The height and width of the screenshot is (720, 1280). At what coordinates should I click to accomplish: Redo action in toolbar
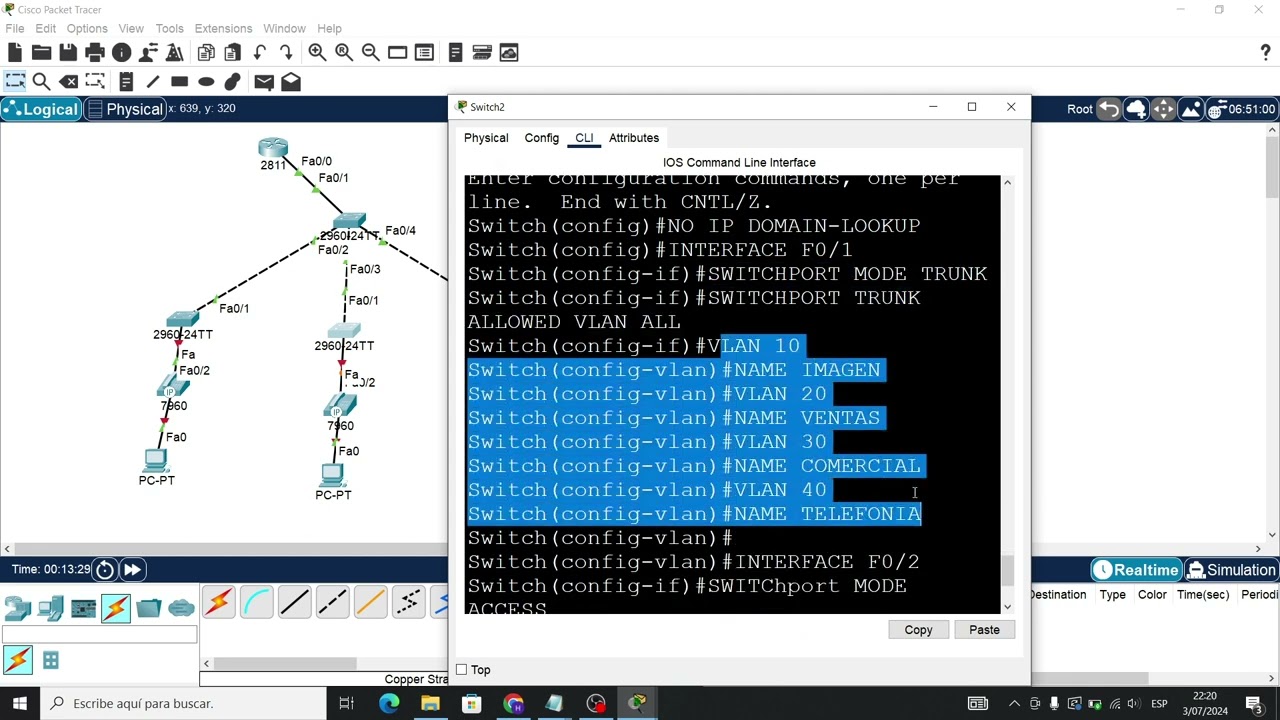click(x=286, y=52)
